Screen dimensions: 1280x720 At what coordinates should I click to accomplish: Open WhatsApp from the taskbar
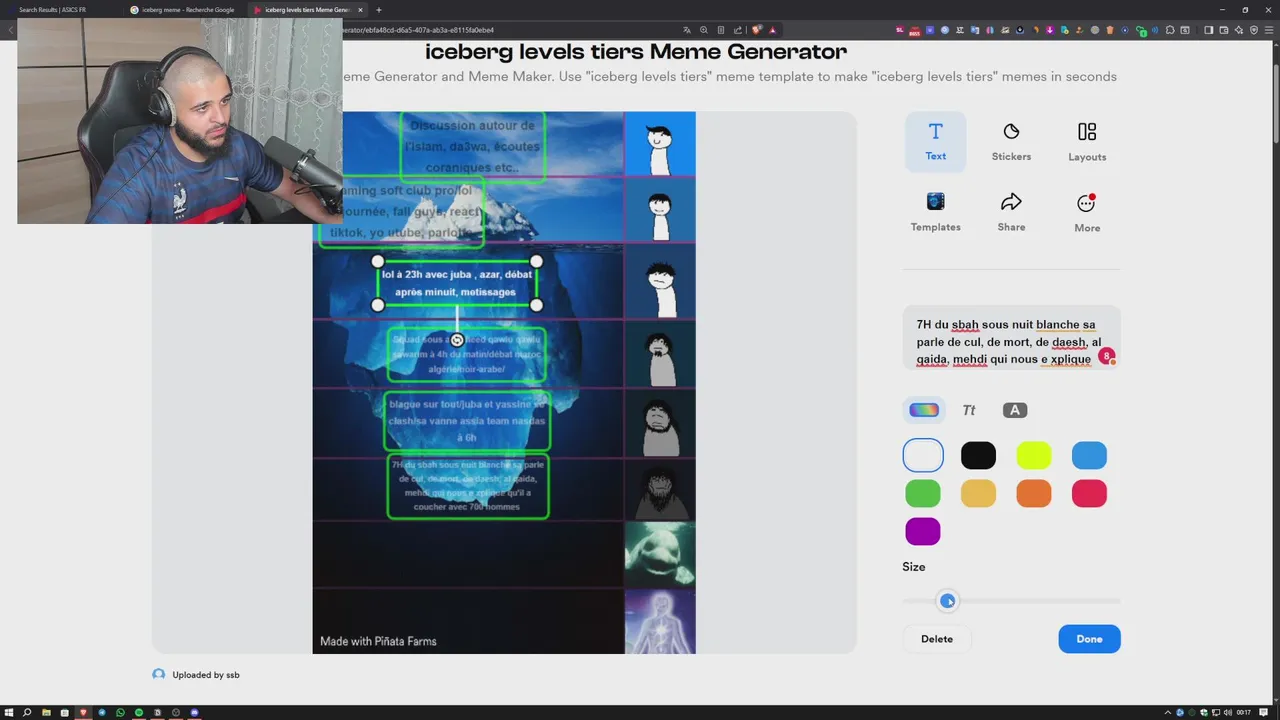(120, 712)
